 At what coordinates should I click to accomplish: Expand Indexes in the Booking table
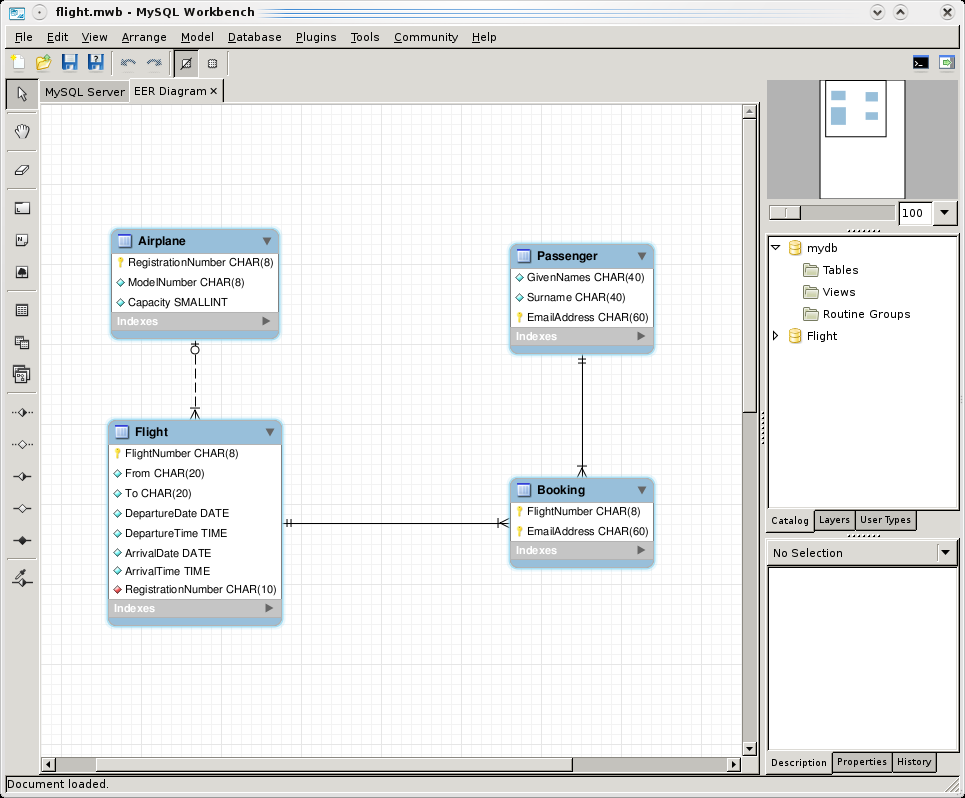[x=641, y=550]
